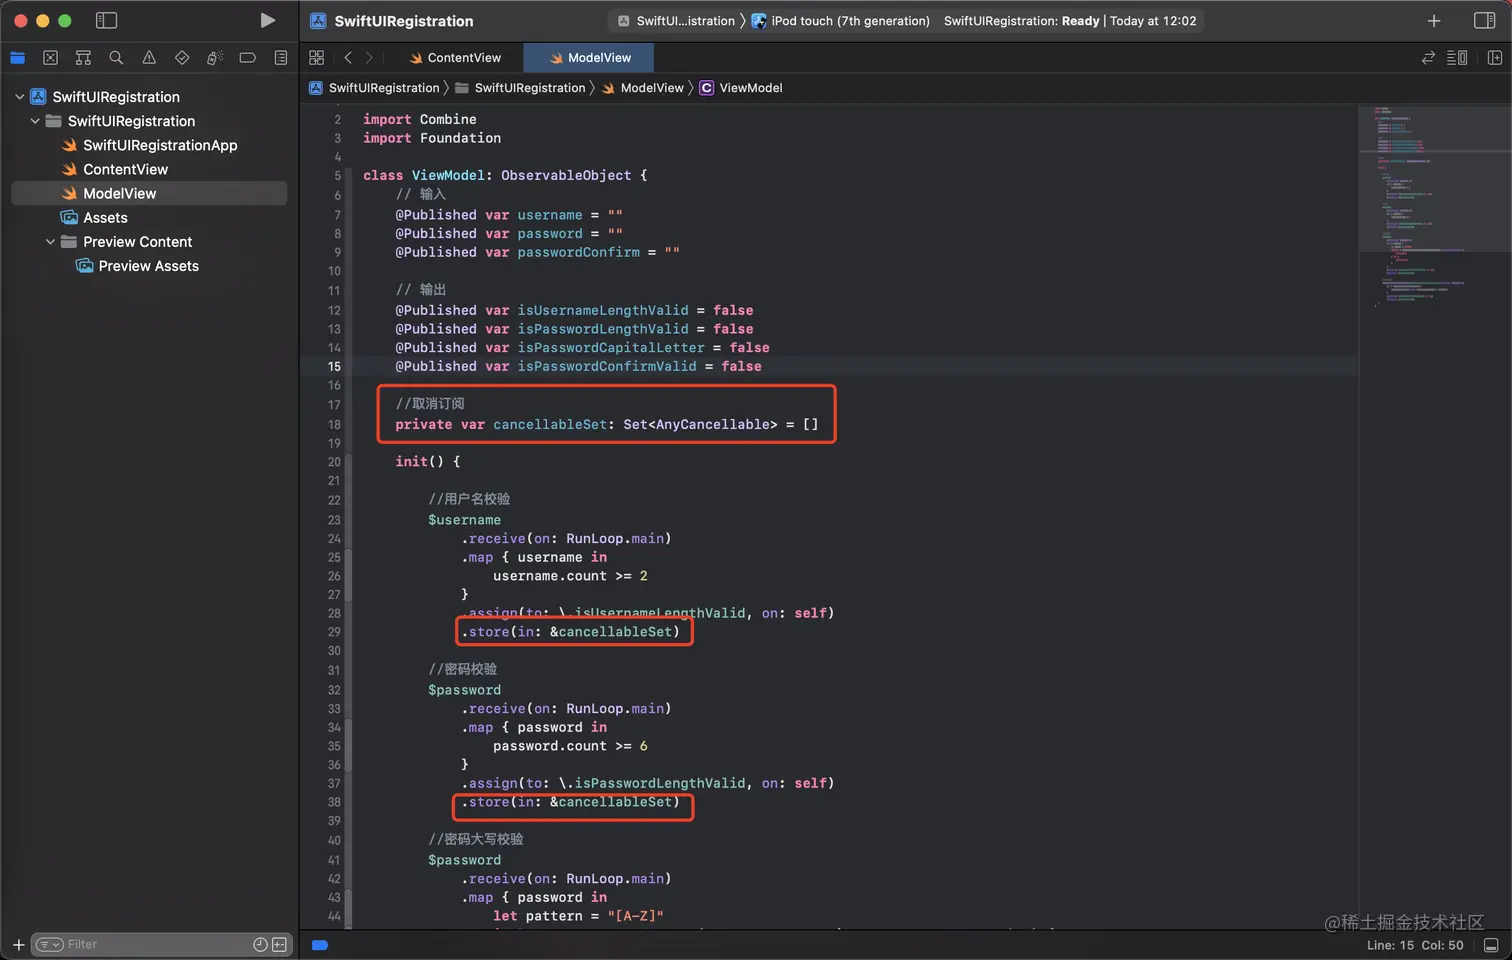This screenshot has height=960, width=1512.
Task: Open the related items grid menu
Action: pyautogui.click(x=317, y=58)
